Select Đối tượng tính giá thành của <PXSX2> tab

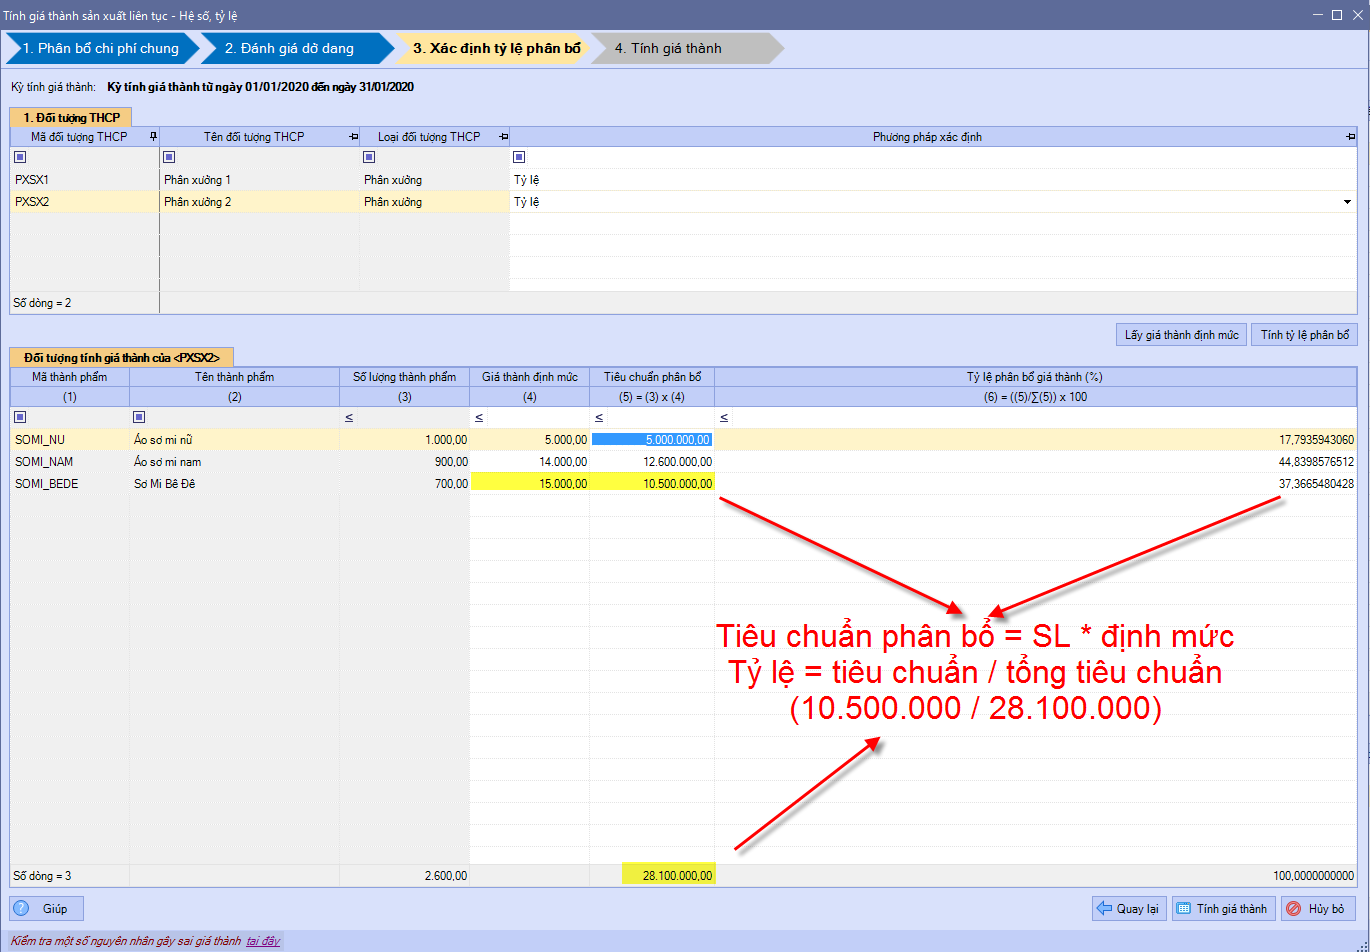click(x=122, y=357)
